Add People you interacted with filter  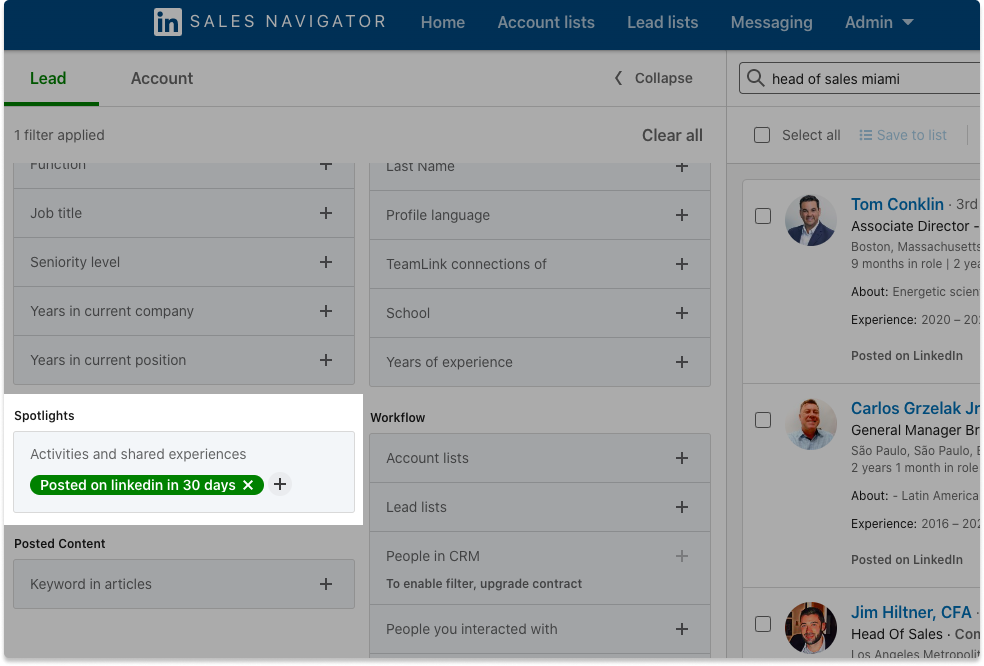682,629
